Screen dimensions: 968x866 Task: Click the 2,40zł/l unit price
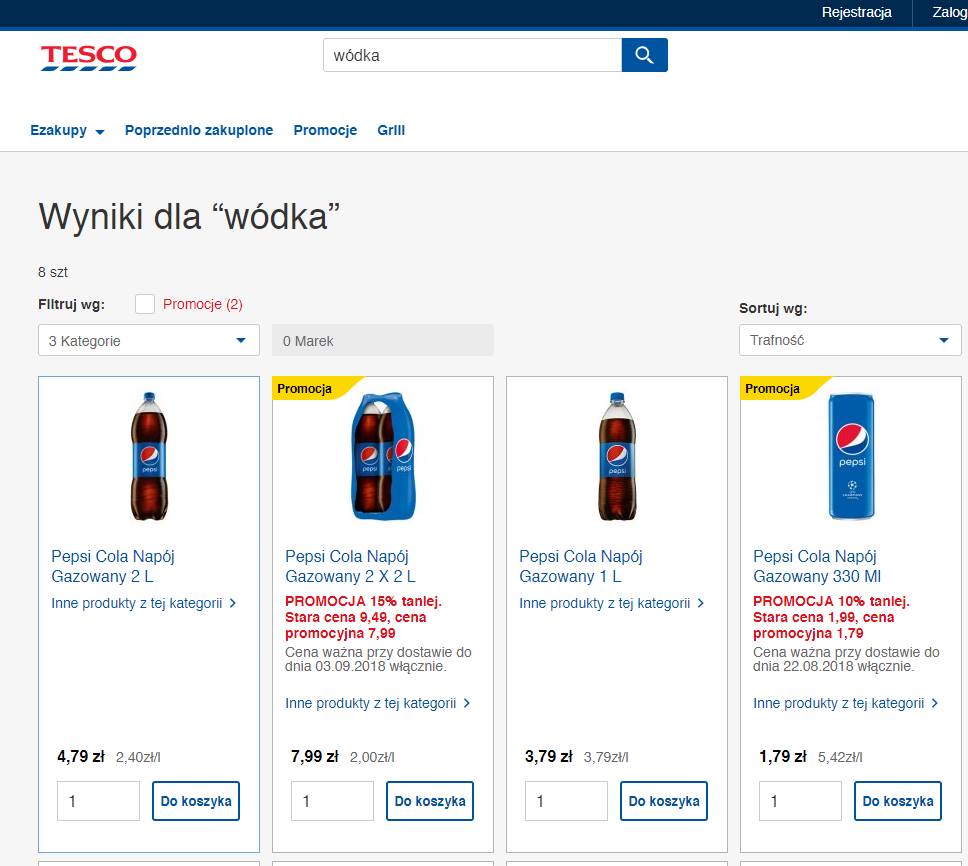138,757
